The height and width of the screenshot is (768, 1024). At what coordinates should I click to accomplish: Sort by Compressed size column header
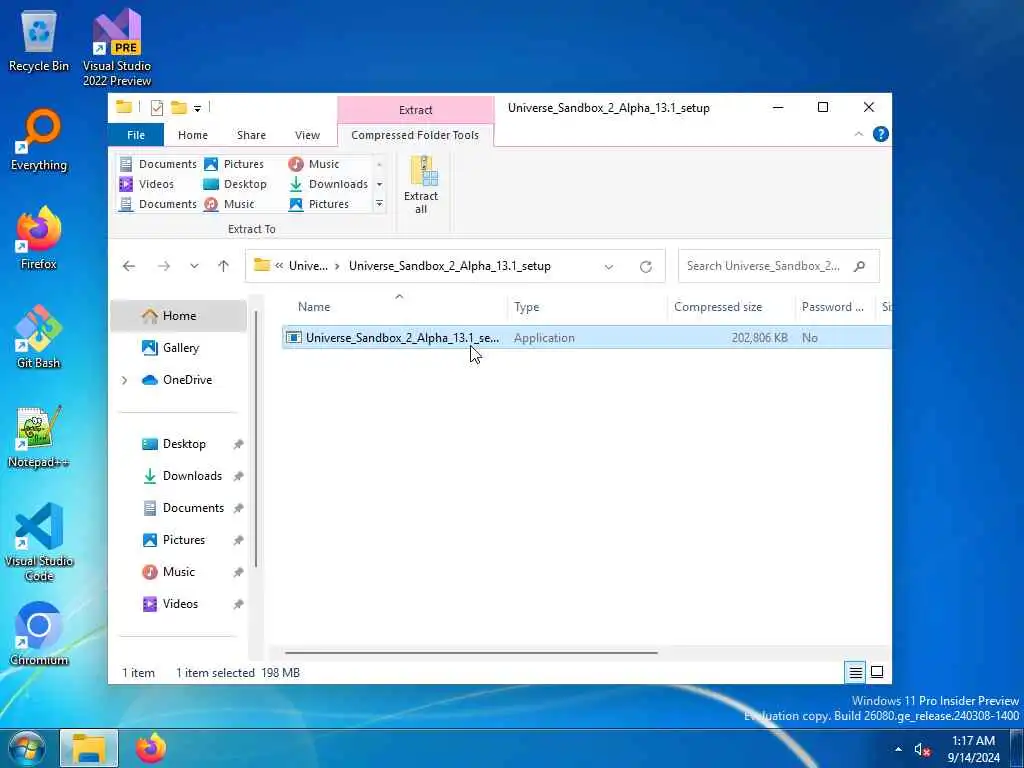730,307
